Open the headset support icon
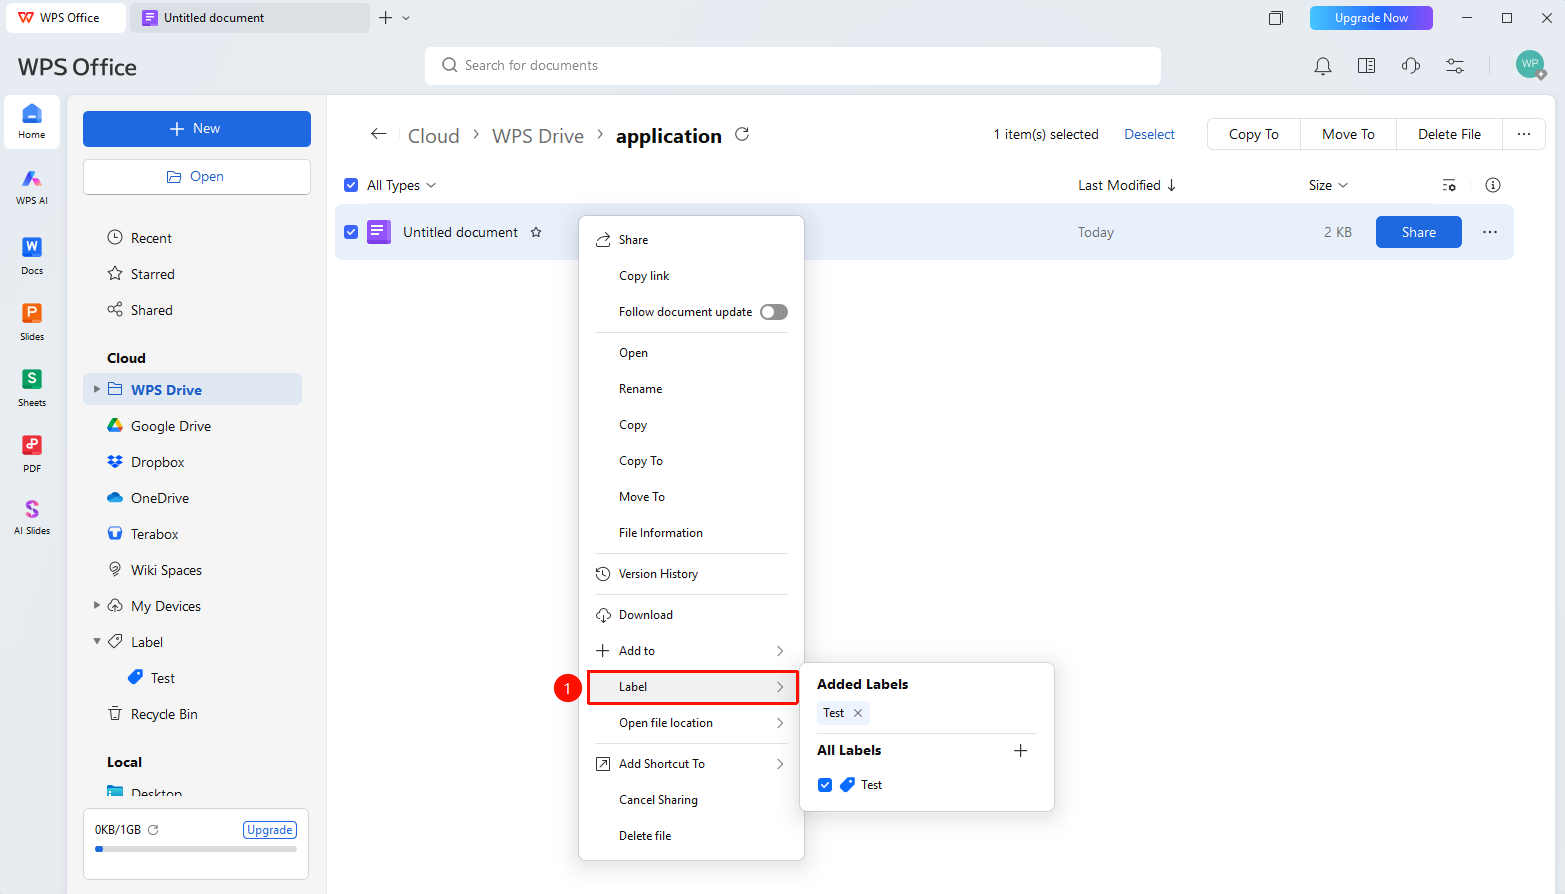 1411,66
